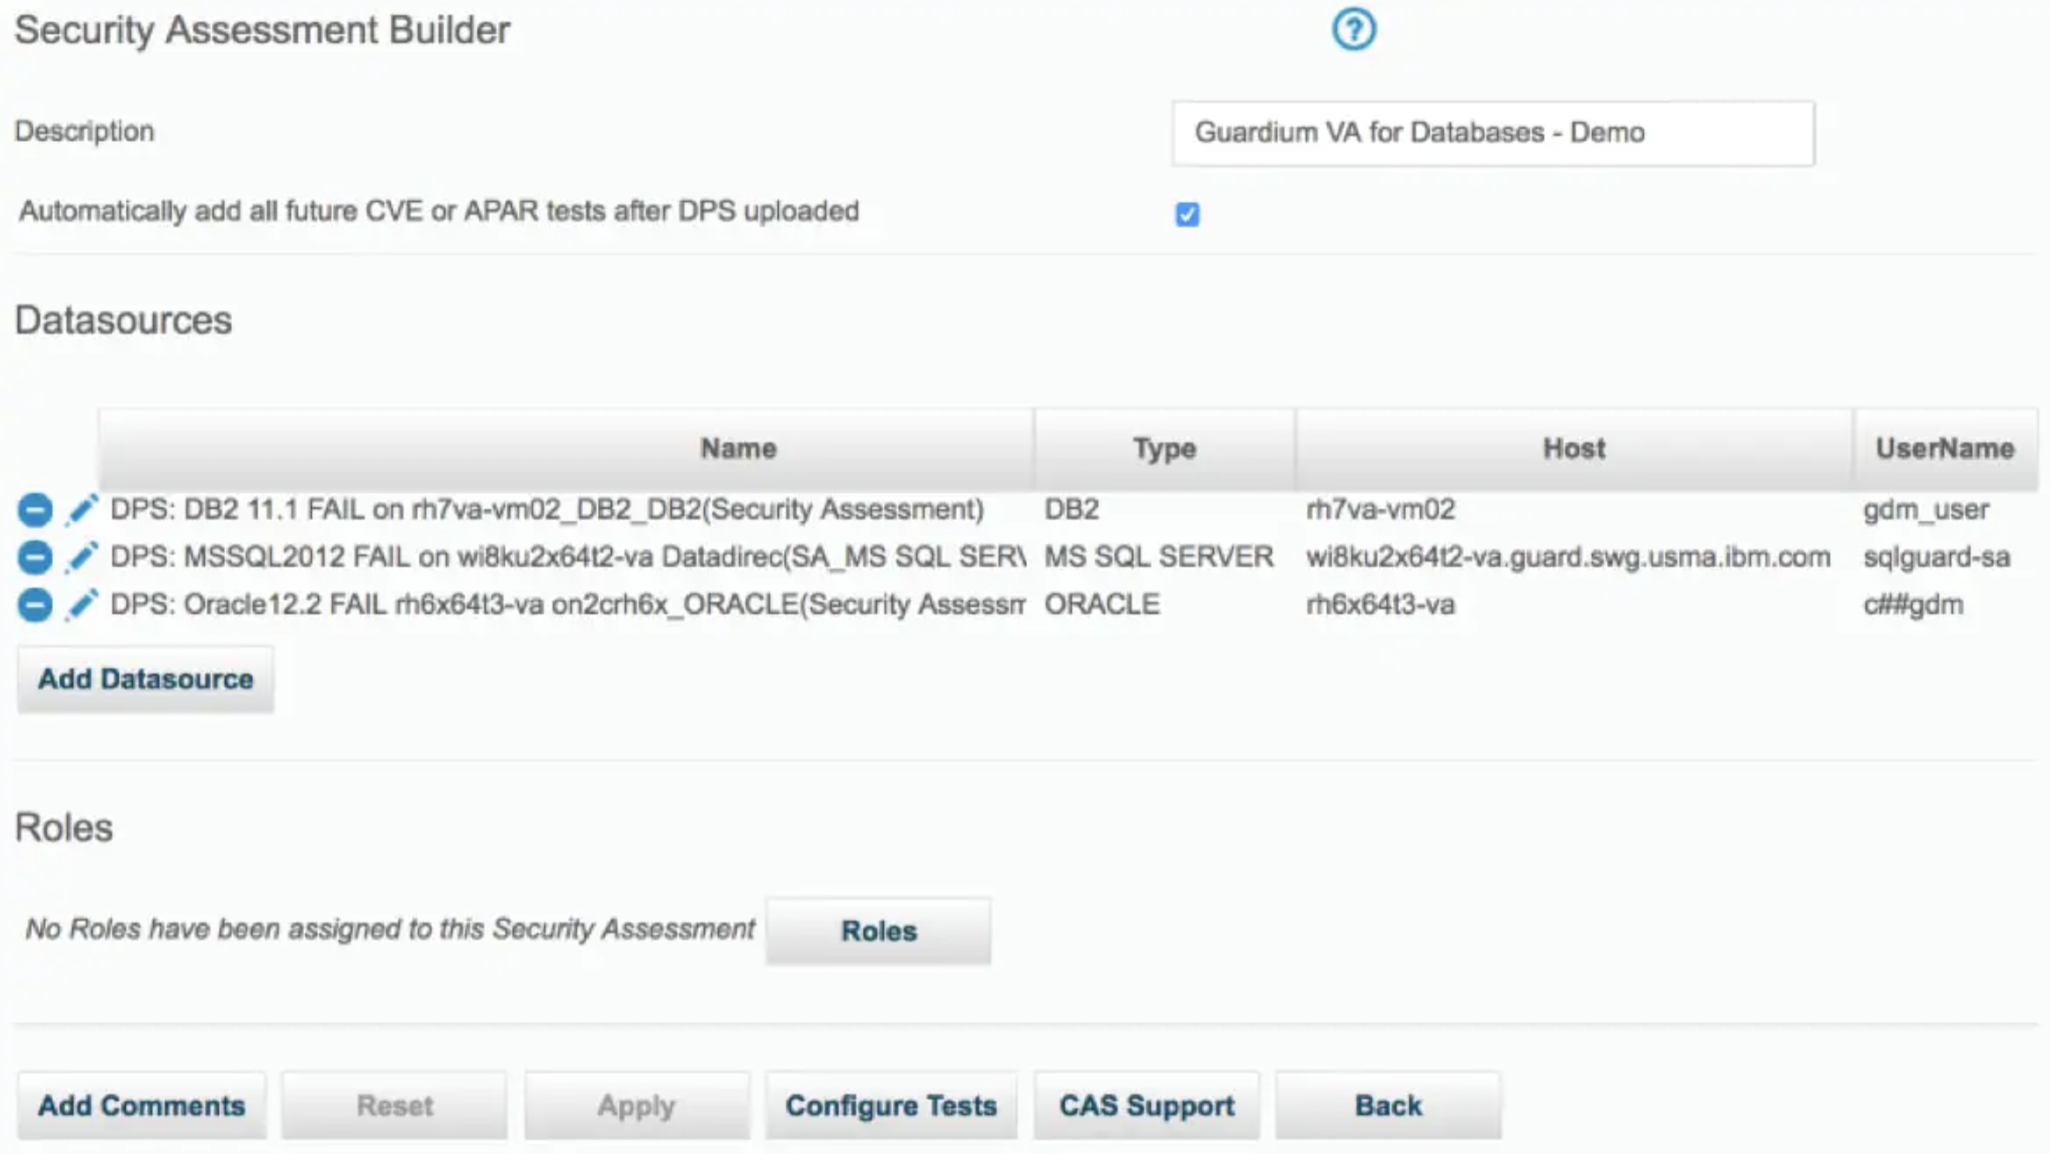Screen dimensions: 2050x1154
Task: Sort by the Name column header
Action: (x=738, y=449)
